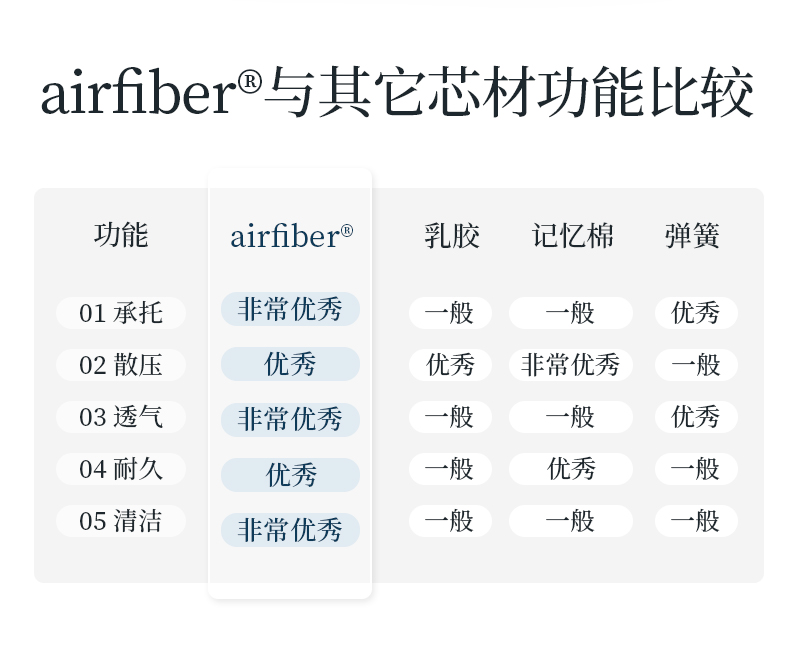Select 记忆棉's 非常优秀 rating for 散压

click(571, 365)
